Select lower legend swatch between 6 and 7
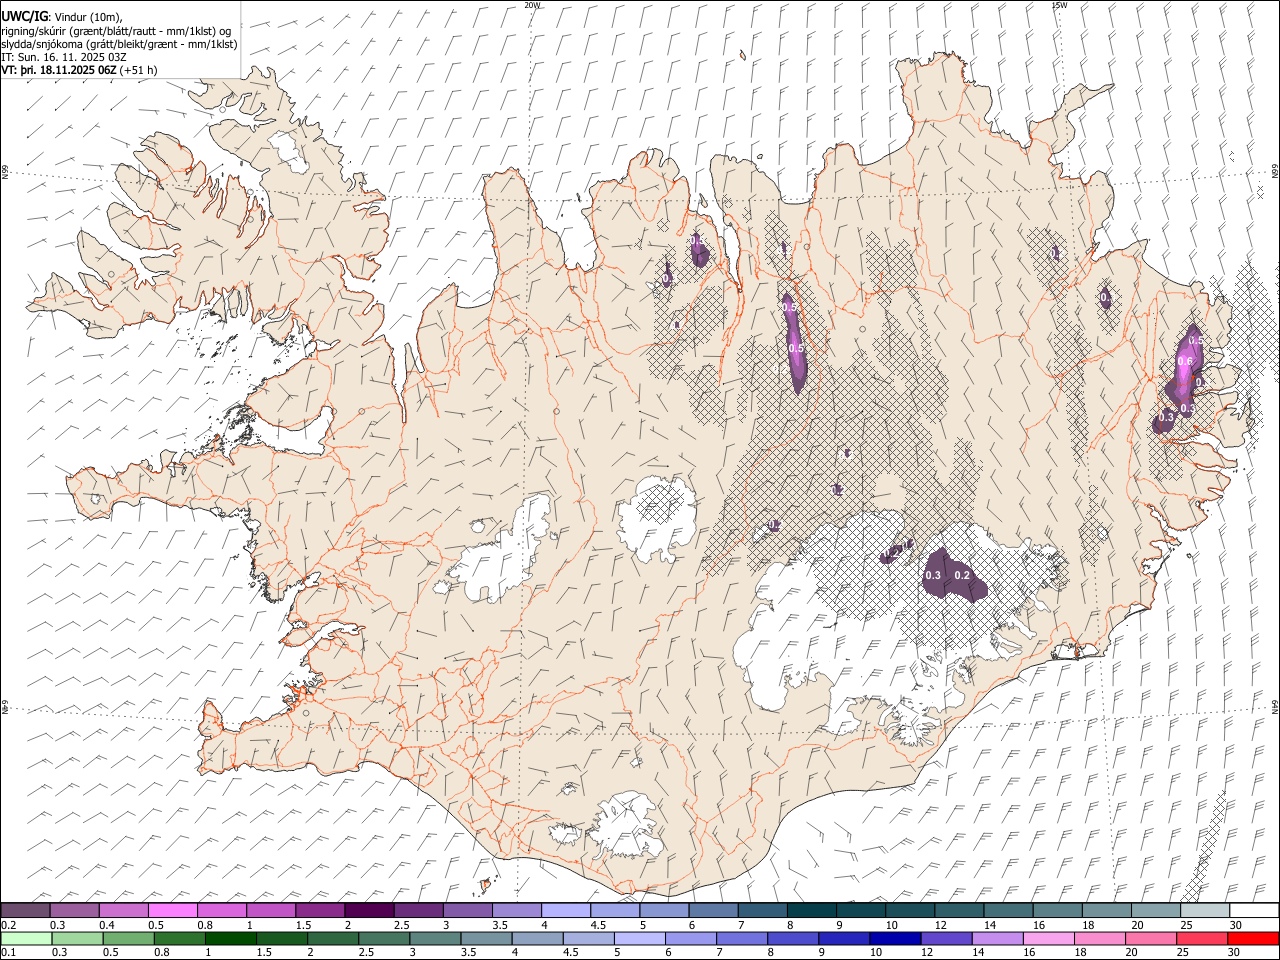Viewport: 1280px width, 960px height. click(x=691, y=938)
